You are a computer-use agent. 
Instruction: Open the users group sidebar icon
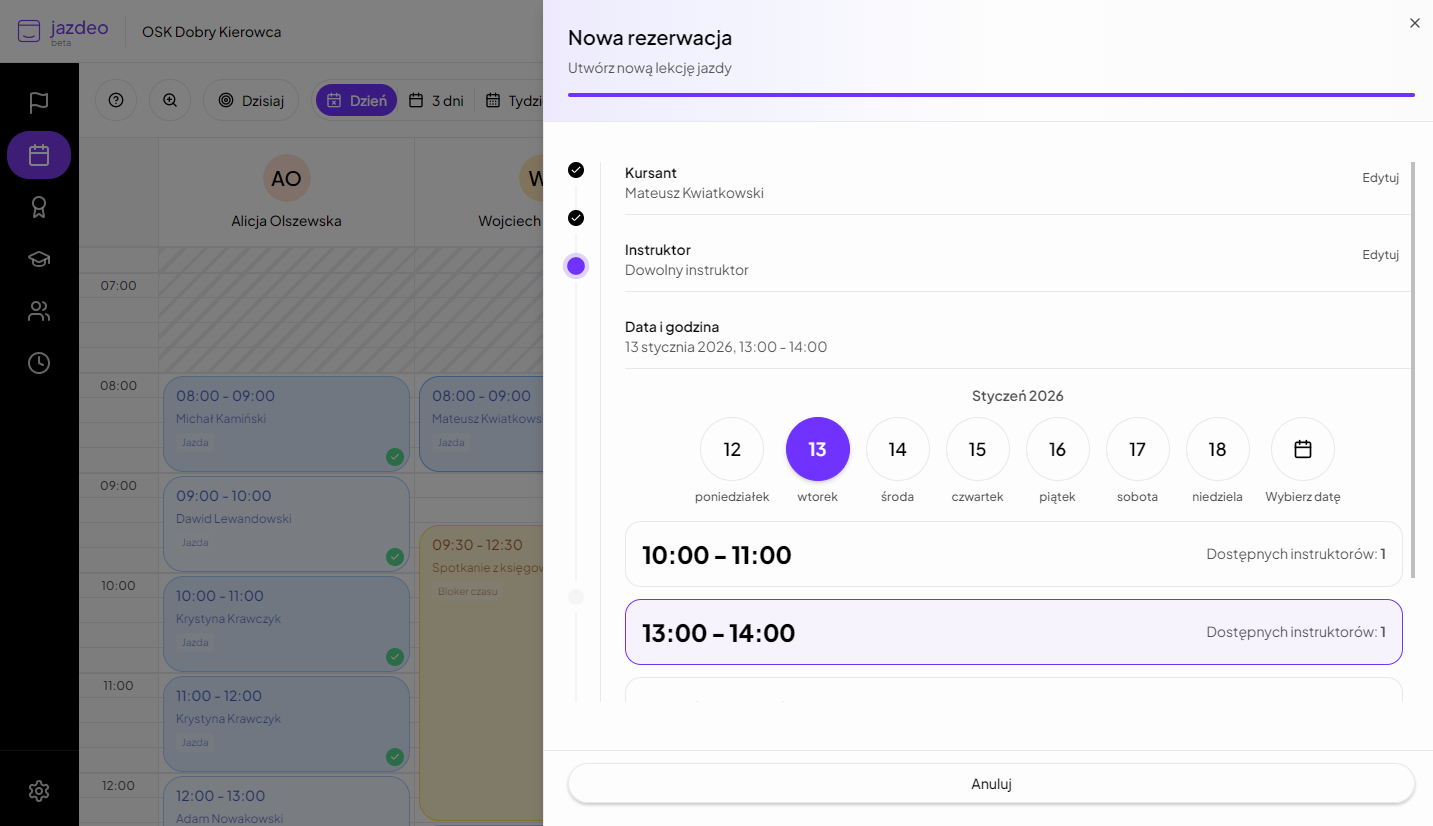[x=39, y=311]
